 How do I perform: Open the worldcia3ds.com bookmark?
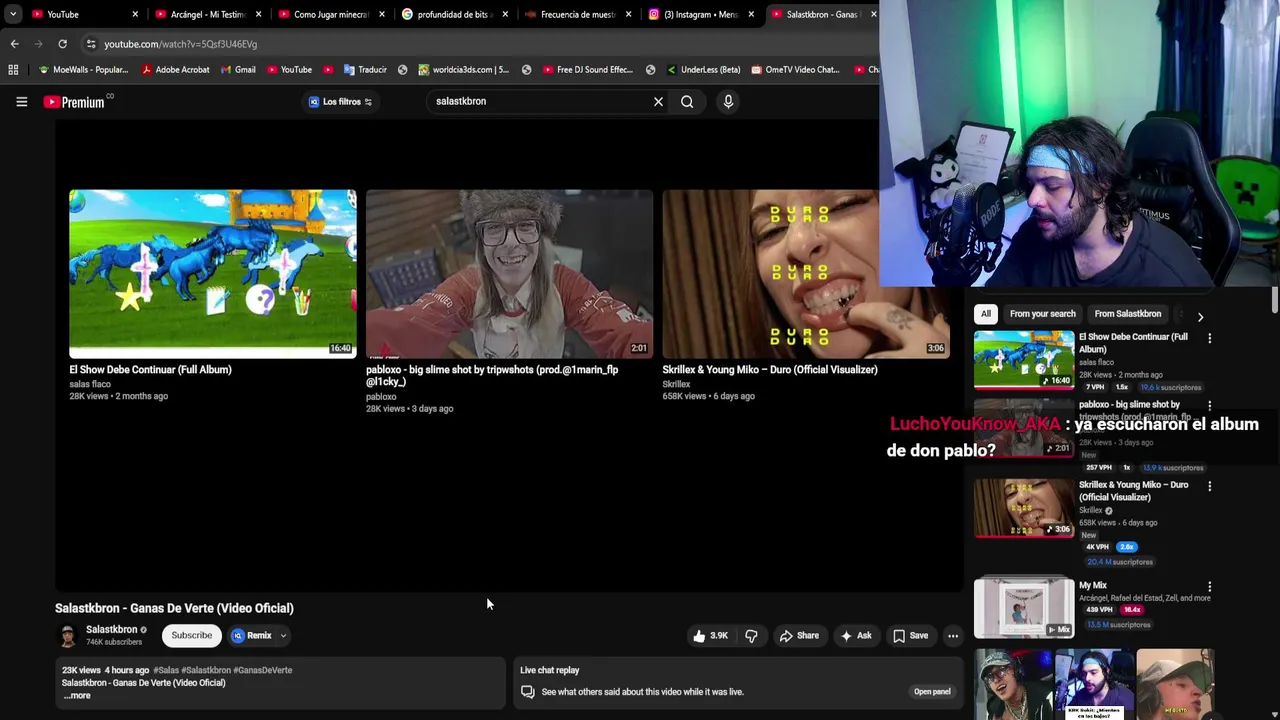click(x=463, y=70)
